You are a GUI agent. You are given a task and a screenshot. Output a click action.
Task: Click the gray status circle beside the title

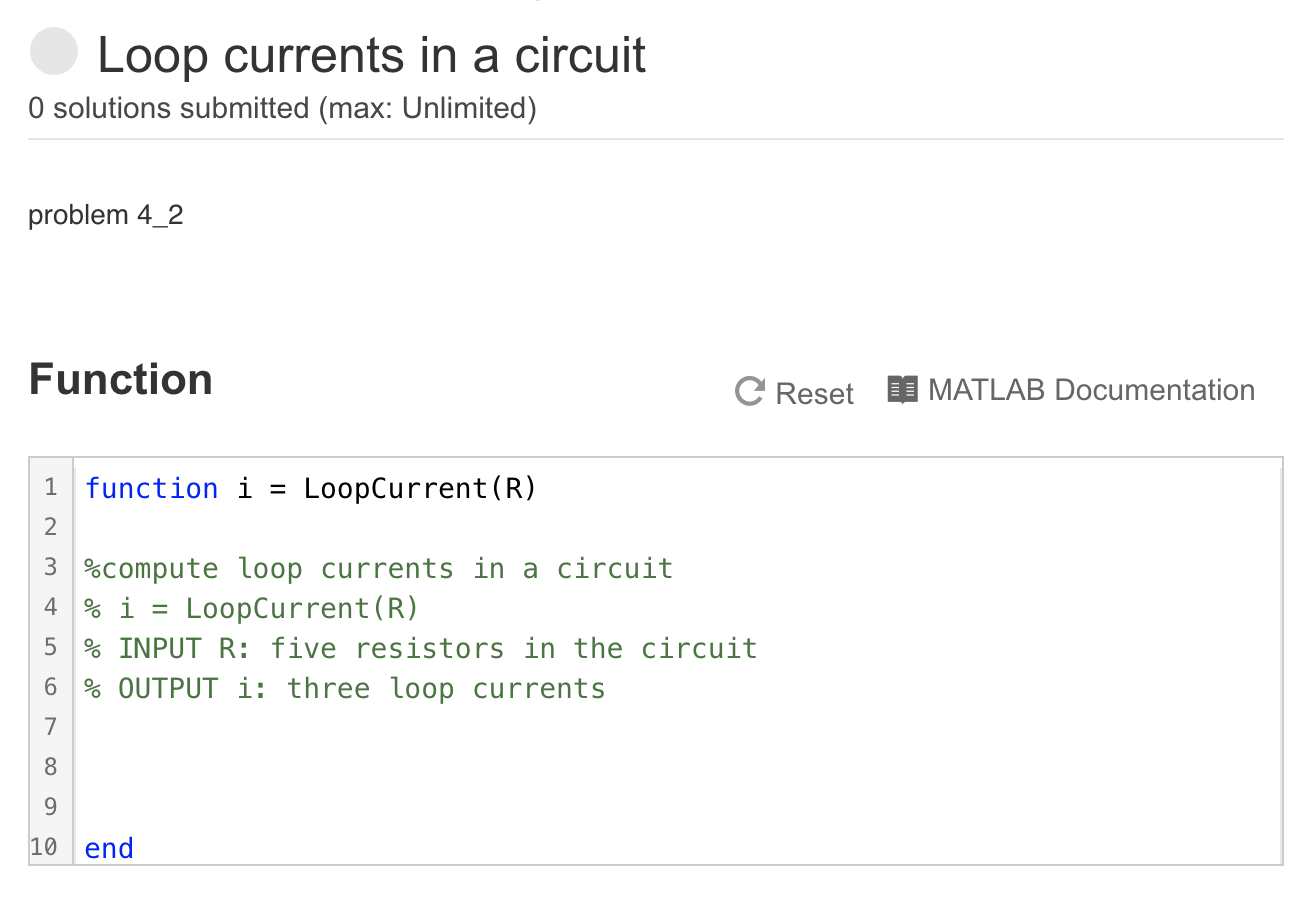pyautogui.click(x=54, y=52)
